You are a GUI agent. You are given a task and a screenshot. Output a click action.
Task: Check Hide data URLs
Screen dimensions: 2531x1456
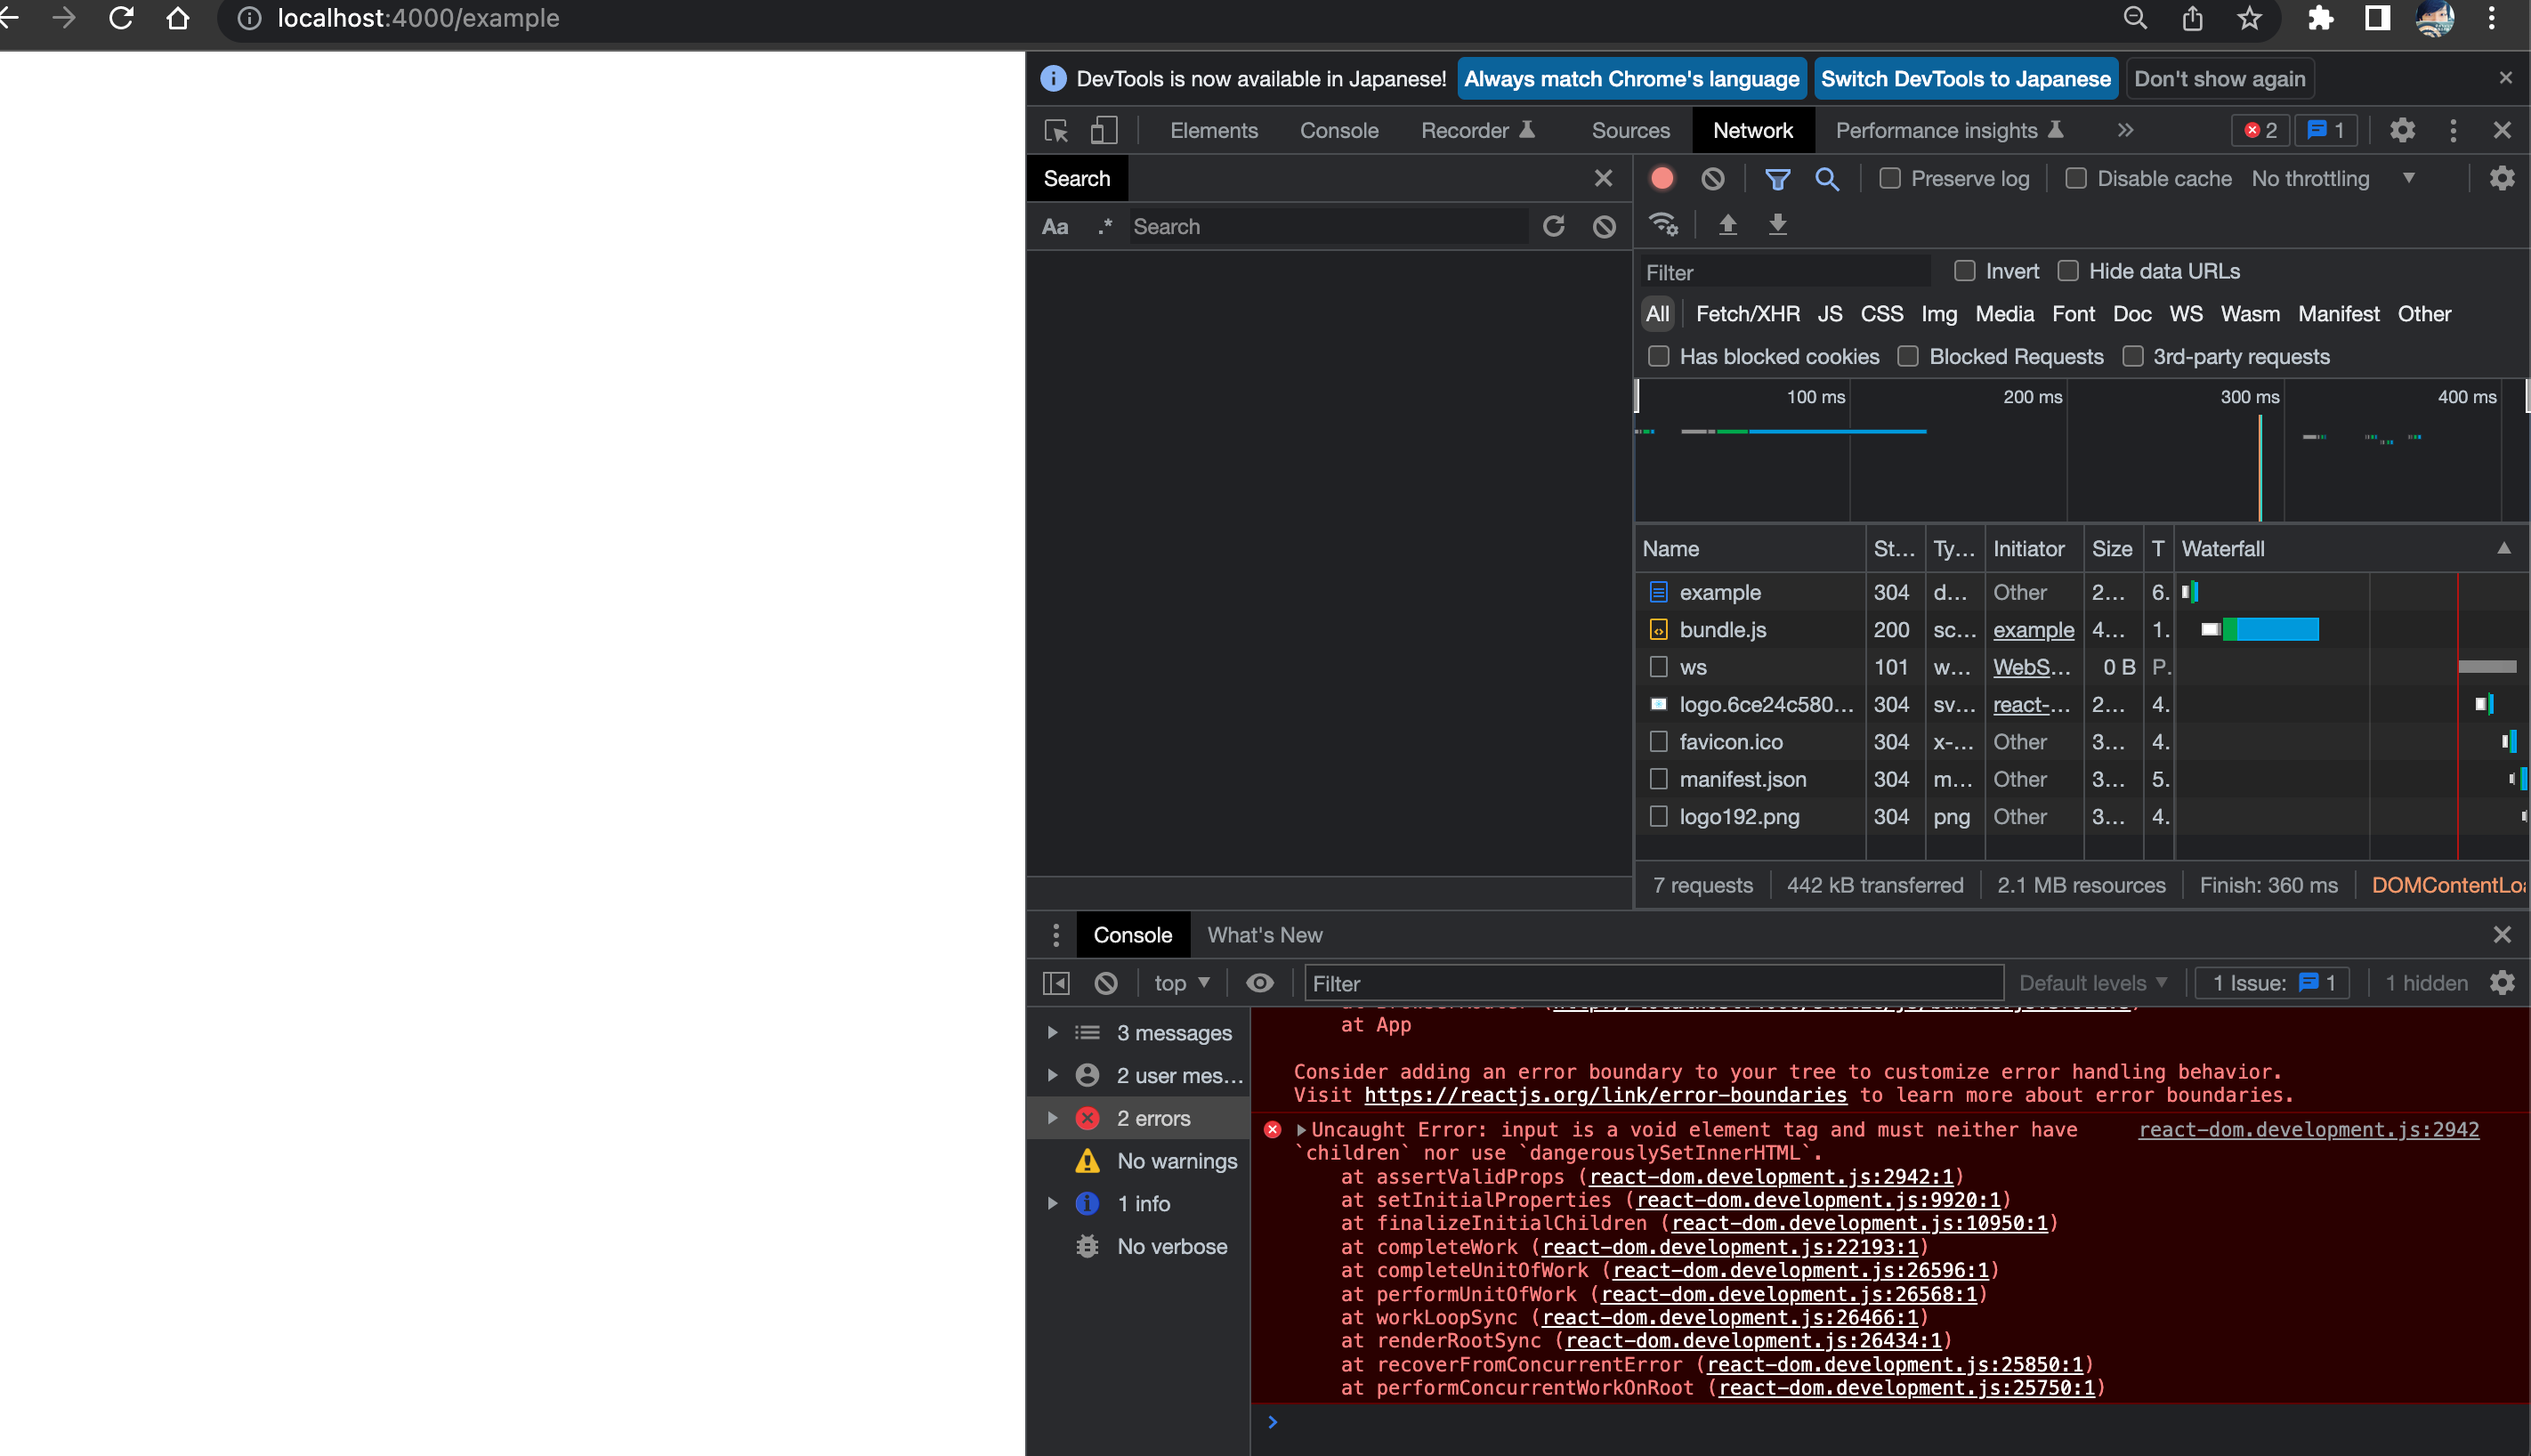click(x=2067, y=271)
